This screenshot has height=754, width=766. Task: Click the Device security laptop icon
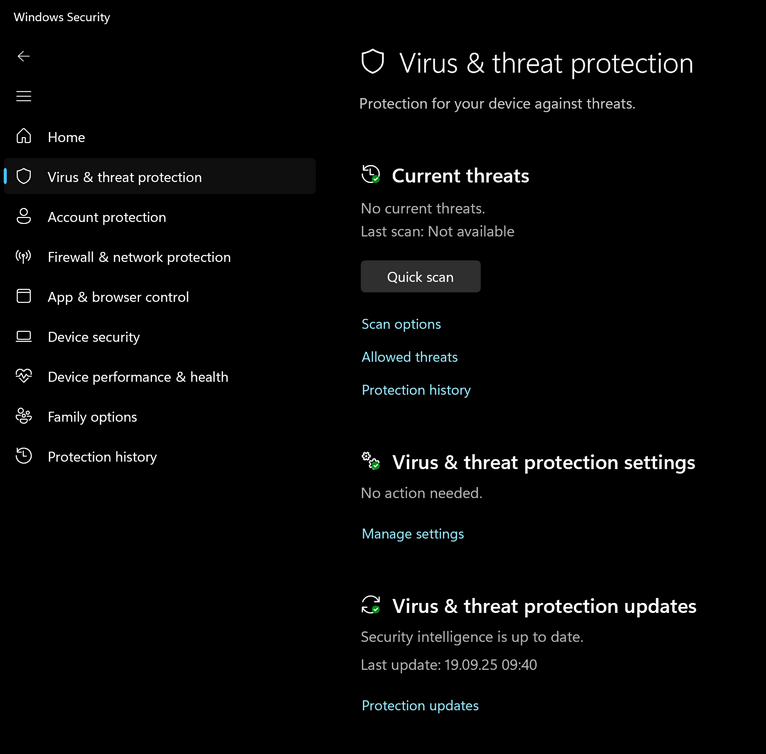24,337
